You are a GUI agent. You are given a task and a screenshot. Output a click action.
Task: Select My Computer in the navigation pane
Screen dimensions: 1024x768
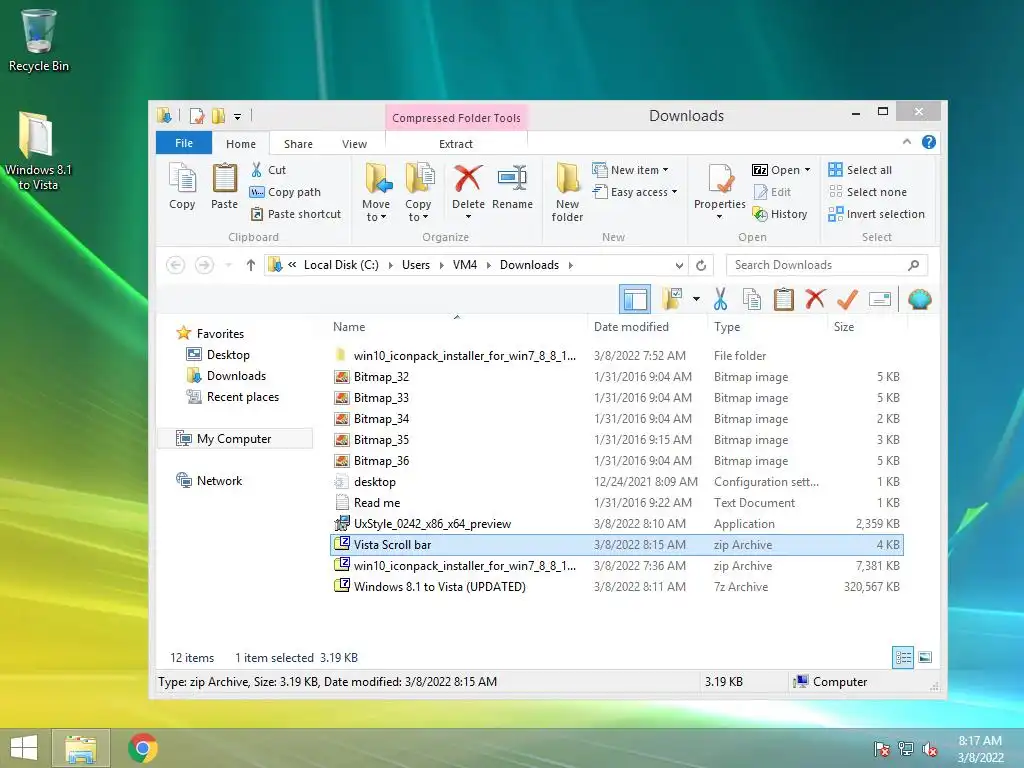coord(234,438)
